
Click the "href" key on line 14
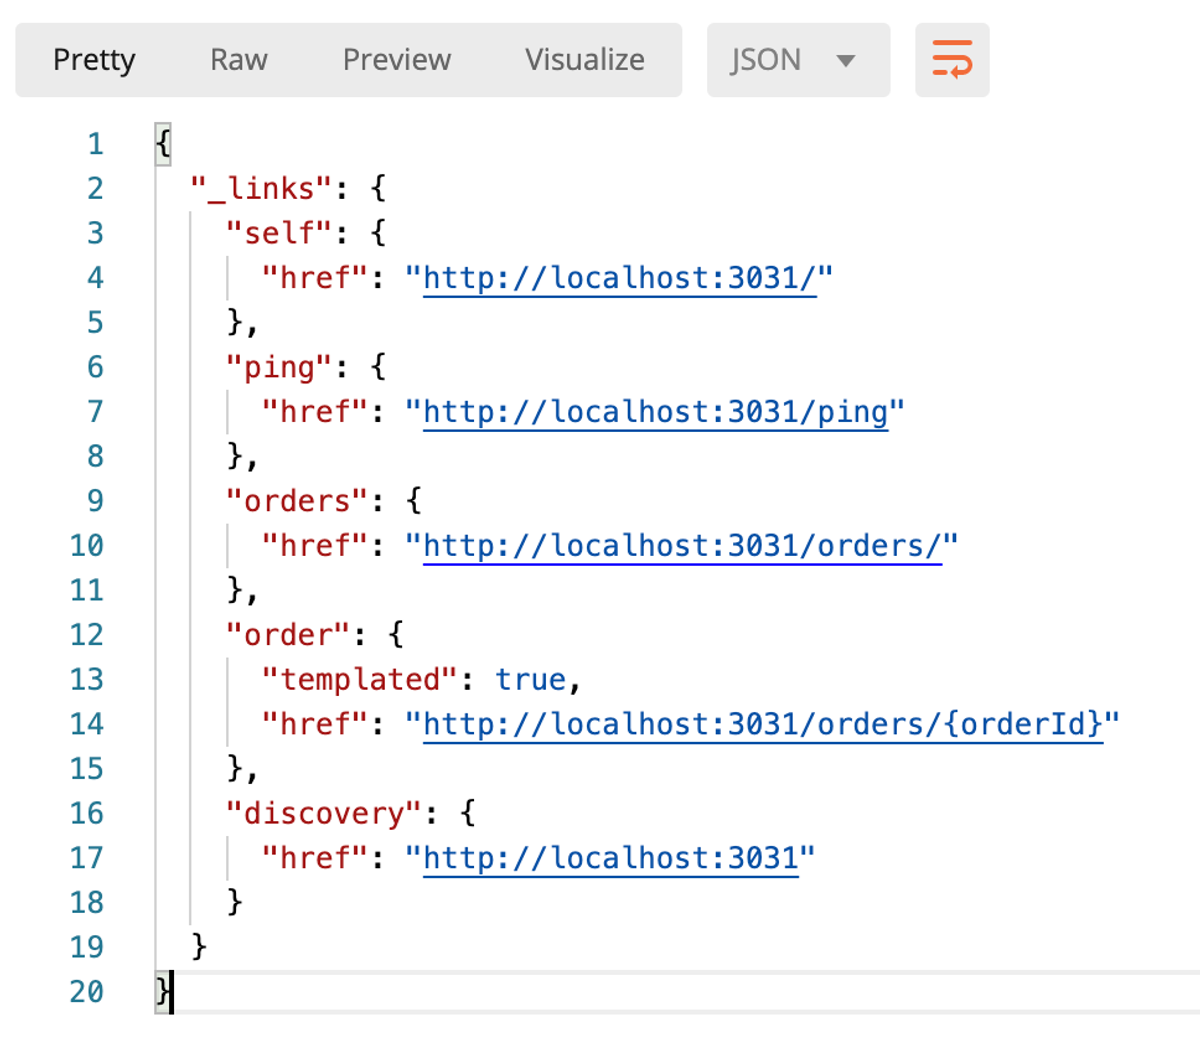pos(315,724)
